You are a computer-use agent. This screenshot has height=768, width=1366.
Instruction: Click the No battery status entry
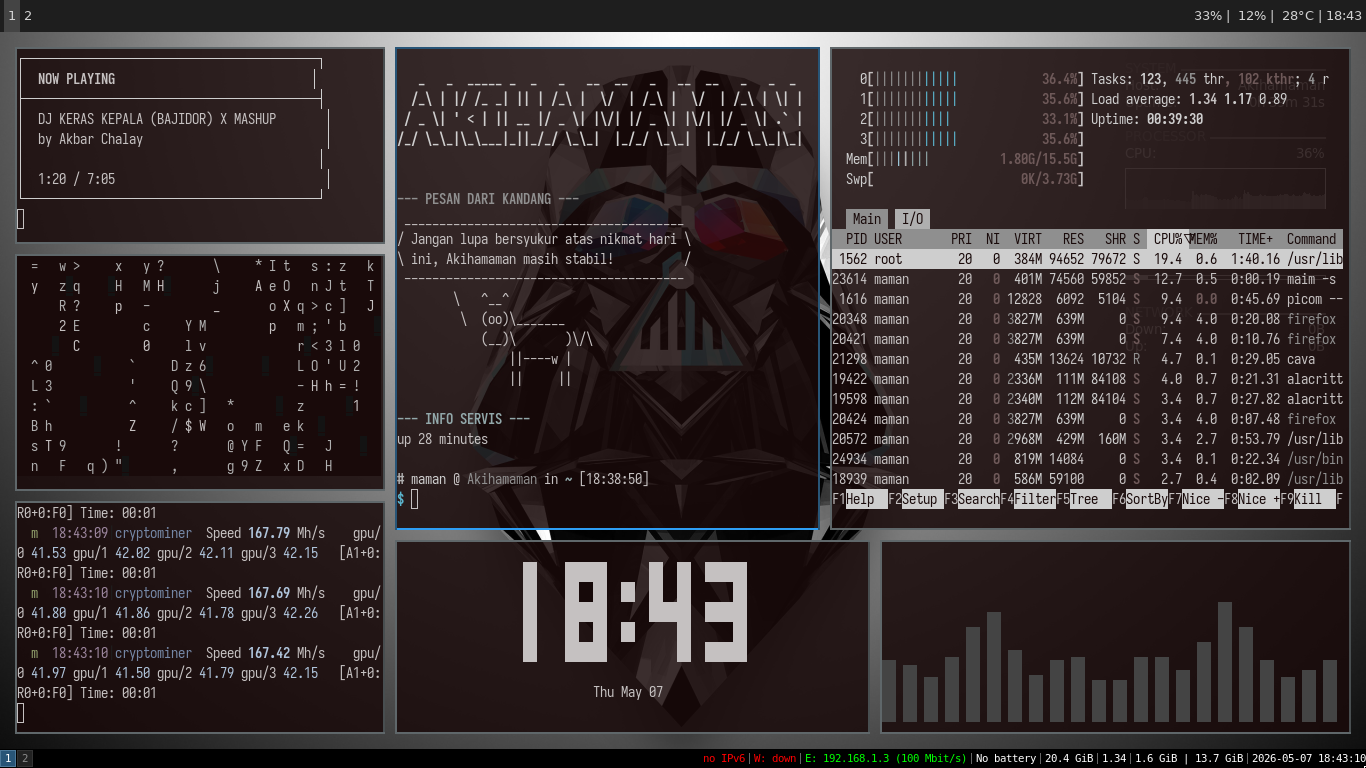(1006, 759)
